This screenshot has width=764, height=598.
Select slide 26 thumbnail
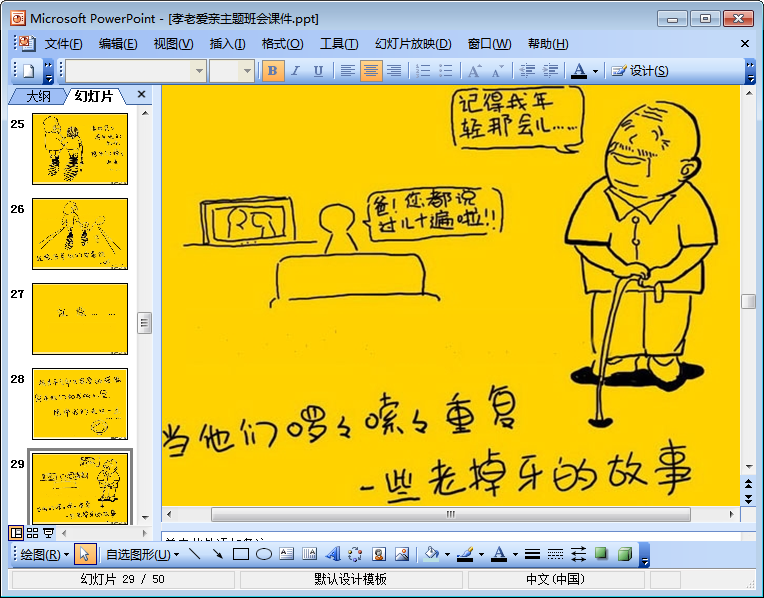pos(80,234)
